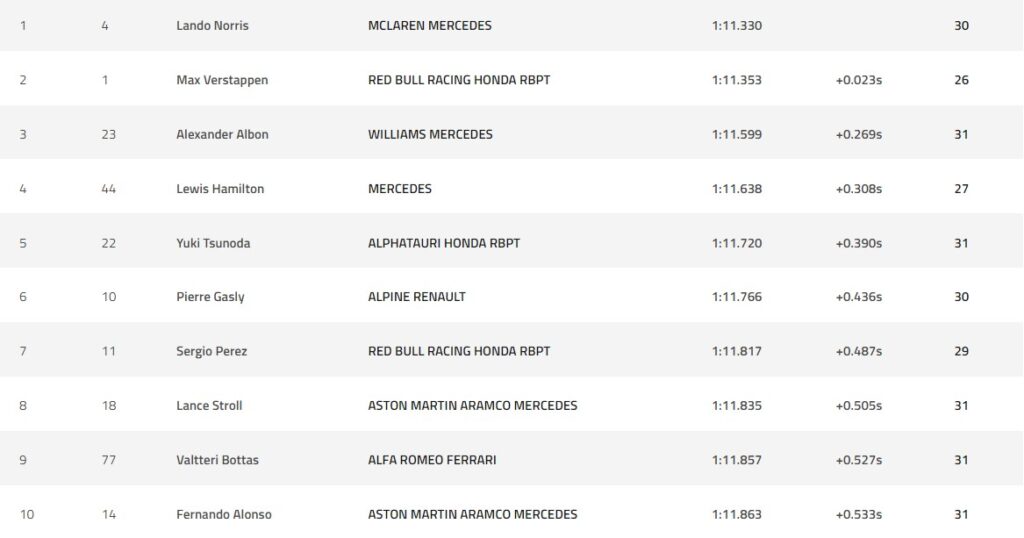Select Max Verstappen's name
Viewport: 1024px width, 538px height.
point(222,80)
